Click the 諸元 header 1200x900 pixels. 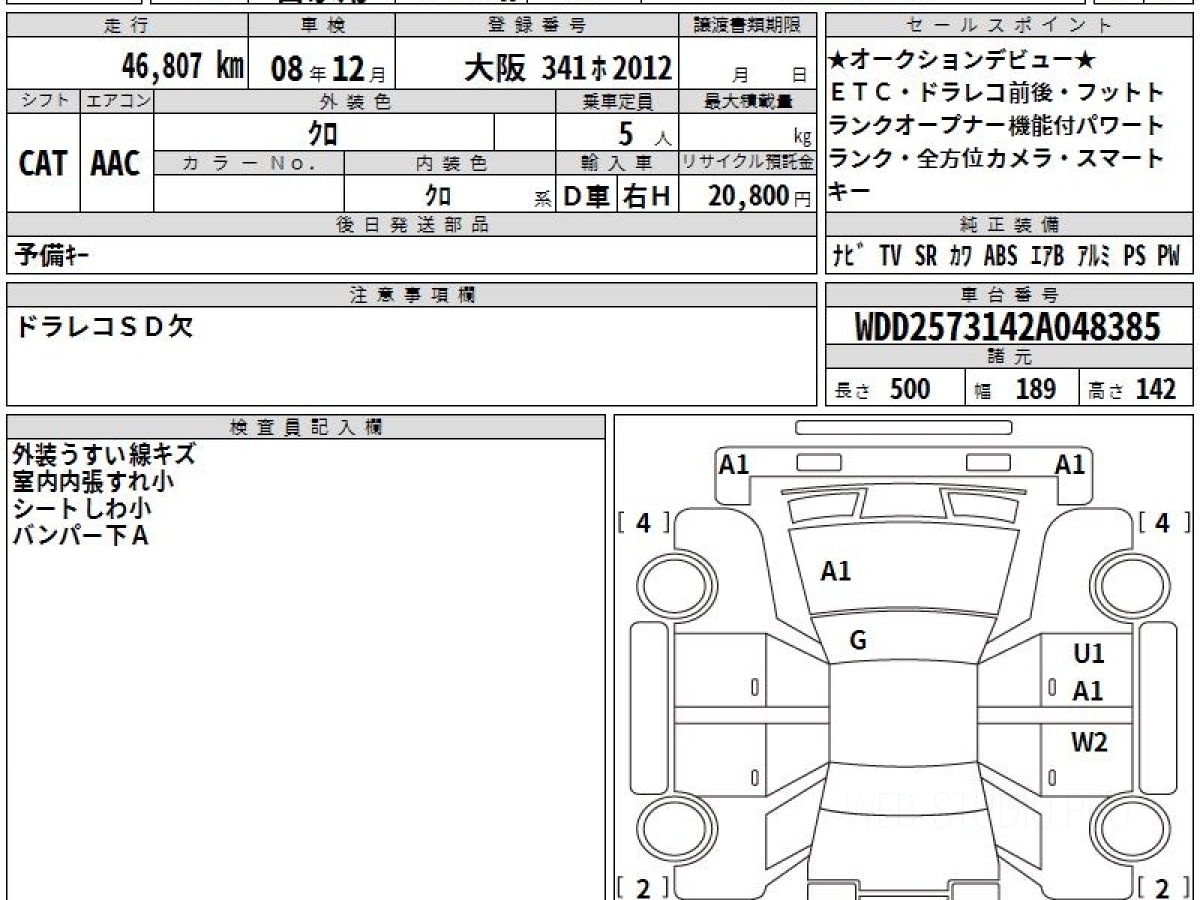pyautogui.click(x=1009, y=357)
